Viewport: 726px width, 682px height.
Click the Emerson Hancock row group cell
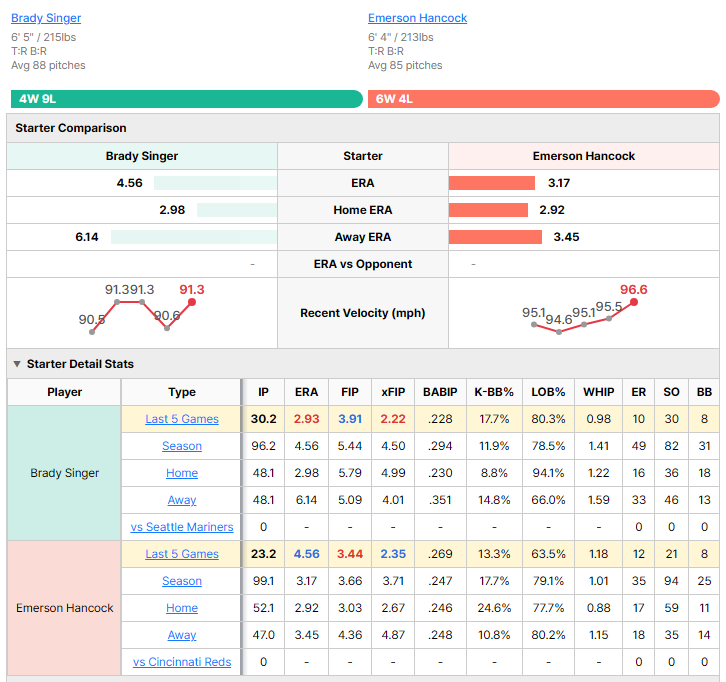click(x=64, y=608)
